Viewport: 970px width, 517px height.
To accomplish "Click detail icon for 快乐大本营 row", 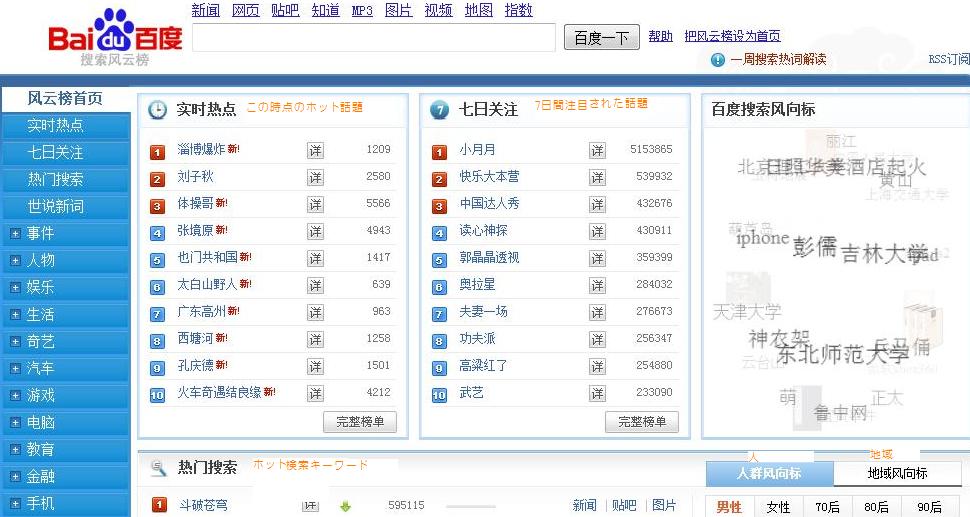I will click(598, 177).
